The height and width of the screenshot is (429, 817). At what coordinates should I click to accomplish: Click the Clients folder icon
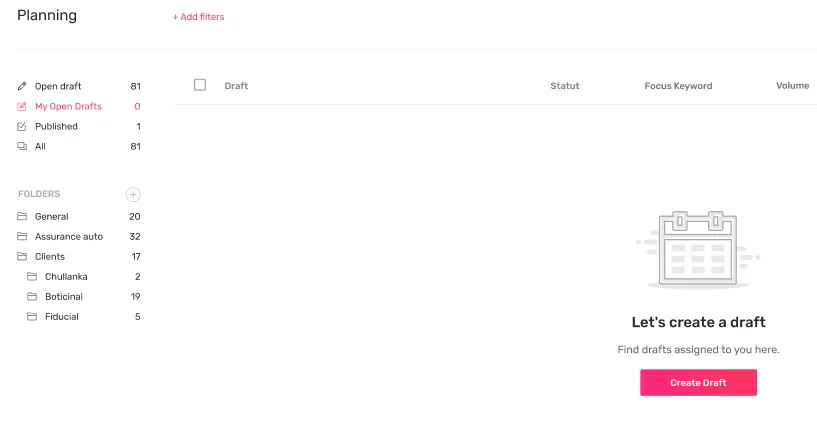point(22,256)
